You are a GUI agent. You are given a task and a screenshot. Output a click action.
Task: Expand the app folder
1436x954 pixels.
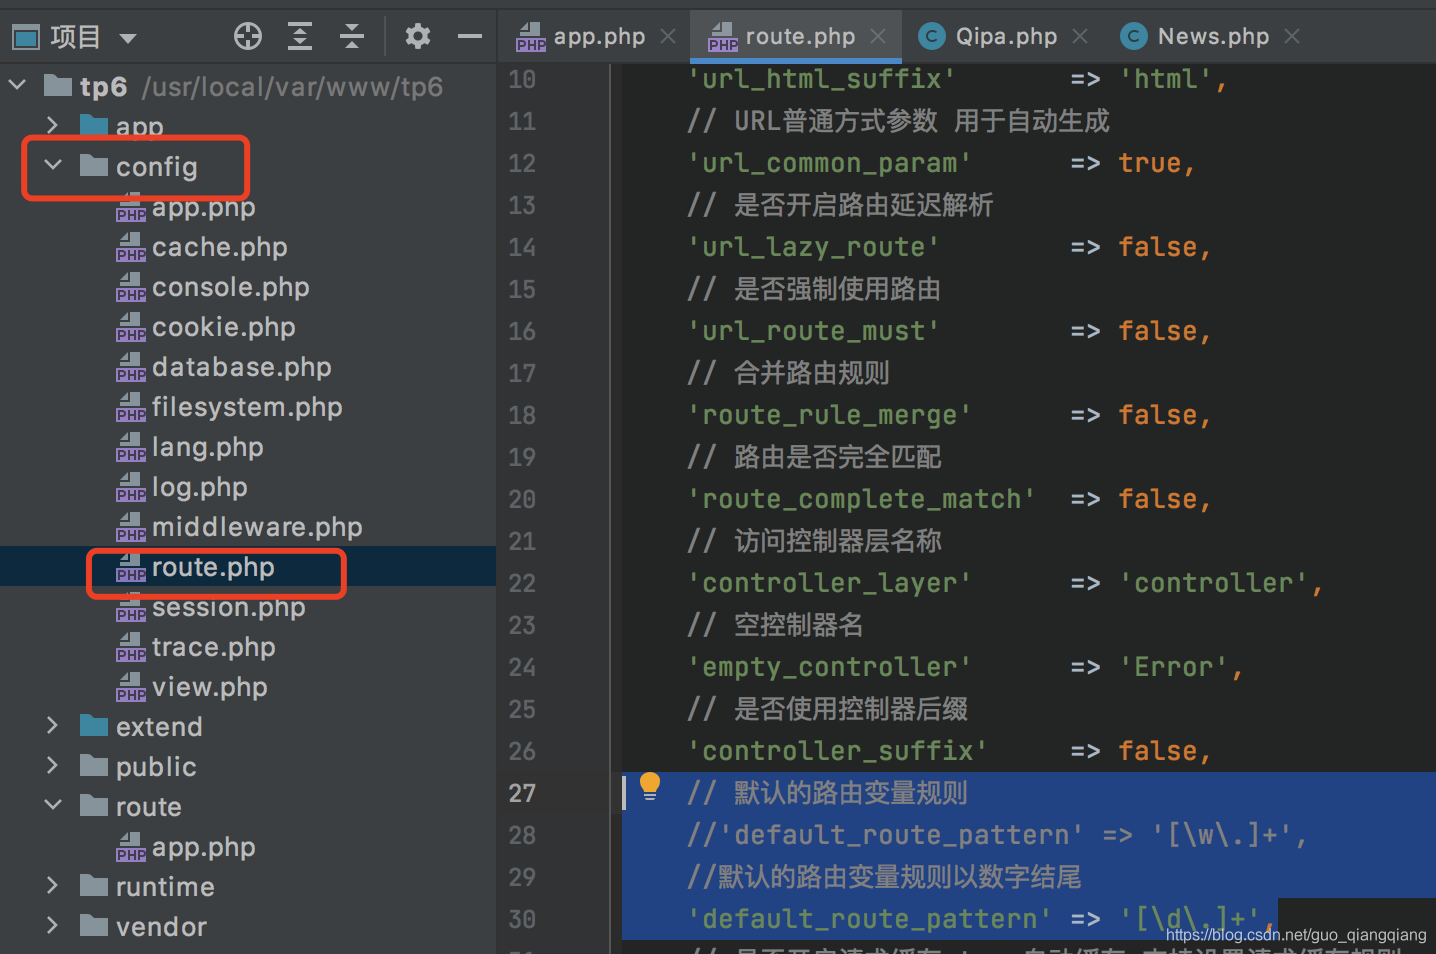tap(53, 125)
